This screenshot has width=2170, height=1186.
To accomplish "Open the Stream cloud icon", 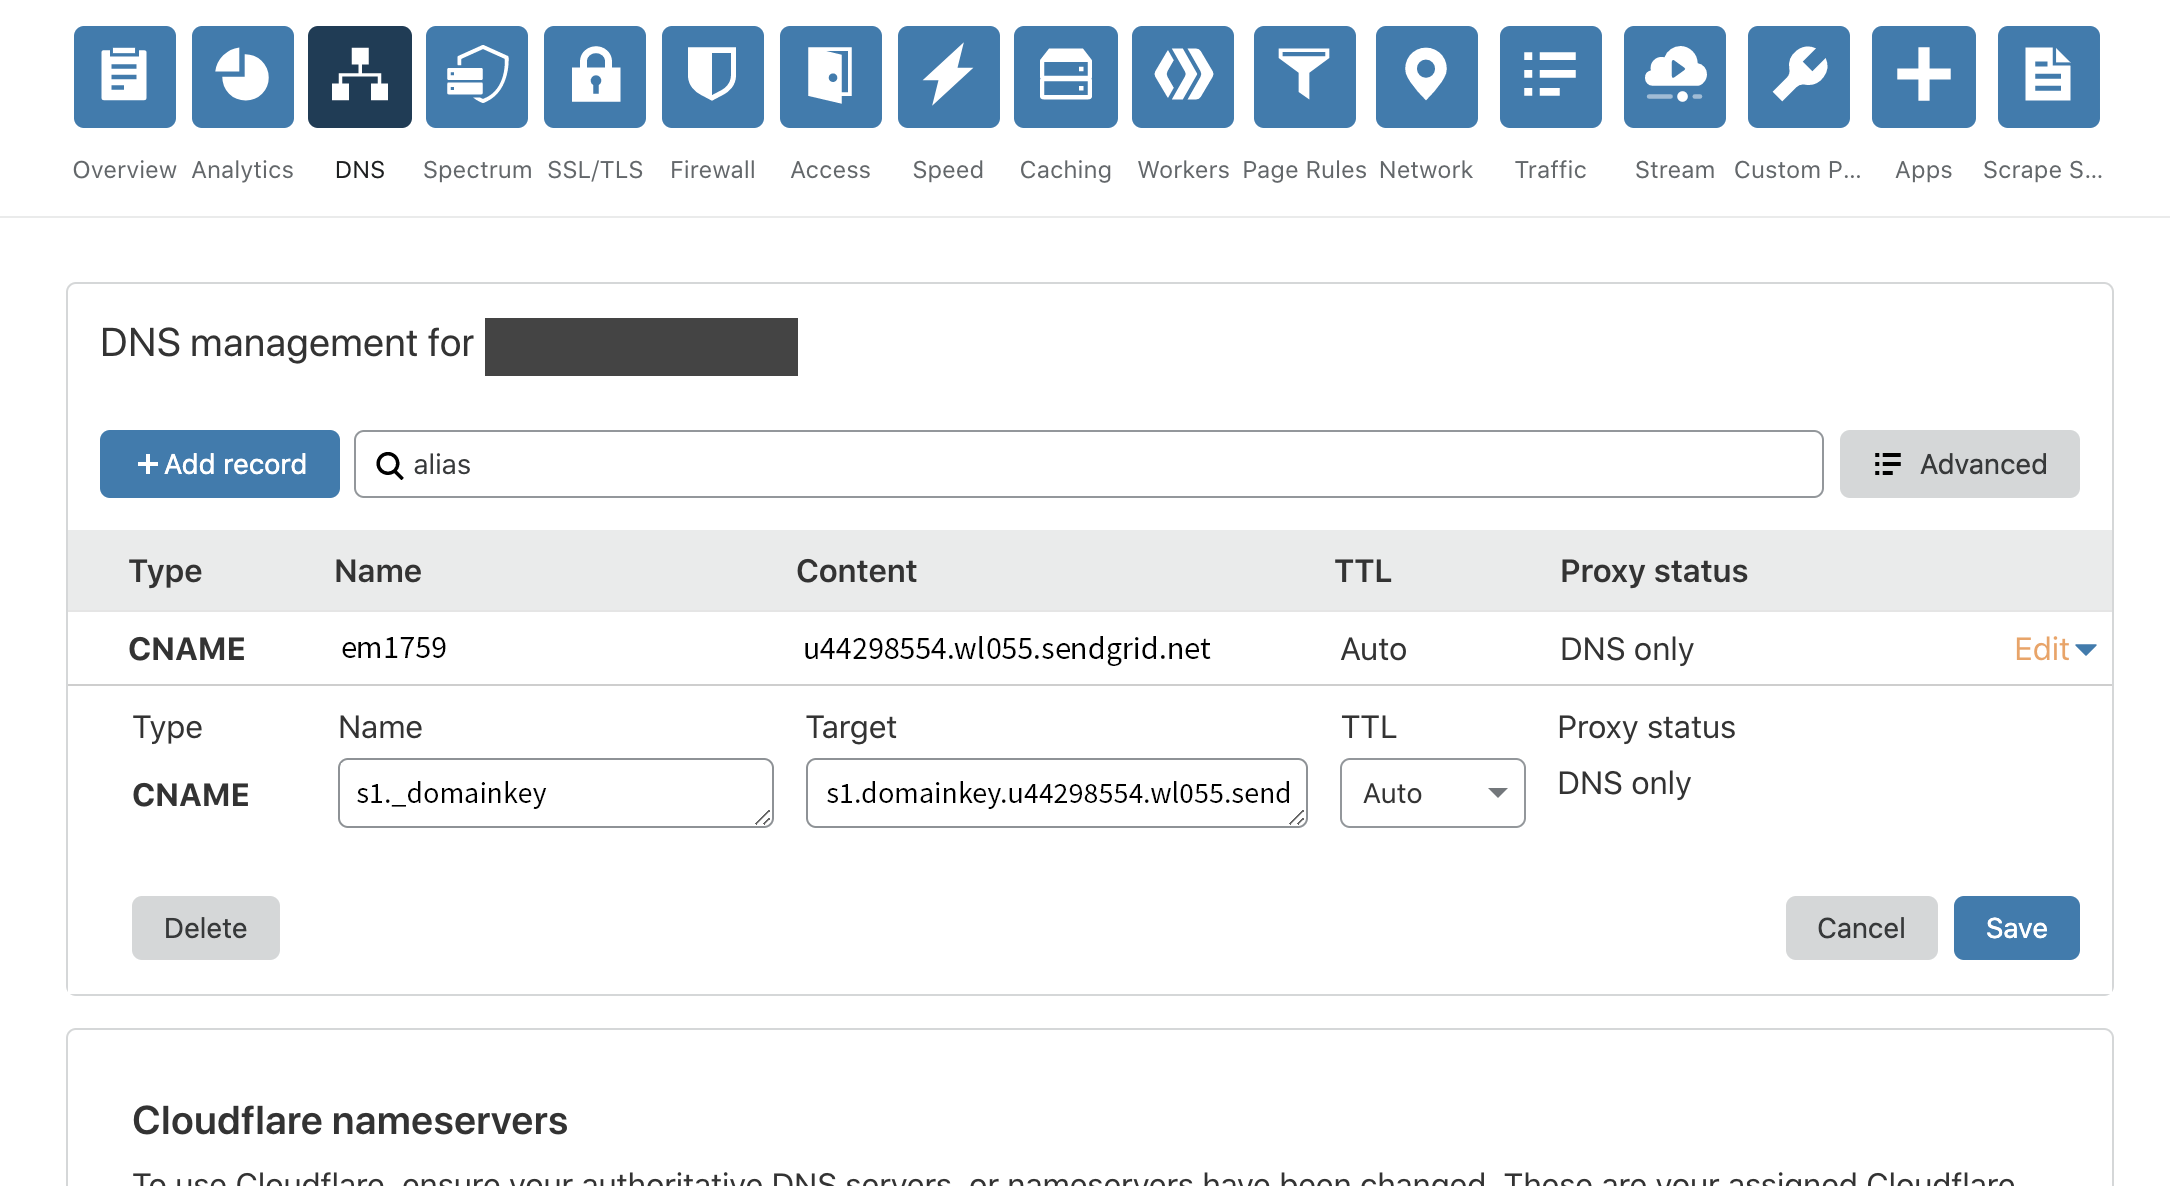I will [1674, 77].
